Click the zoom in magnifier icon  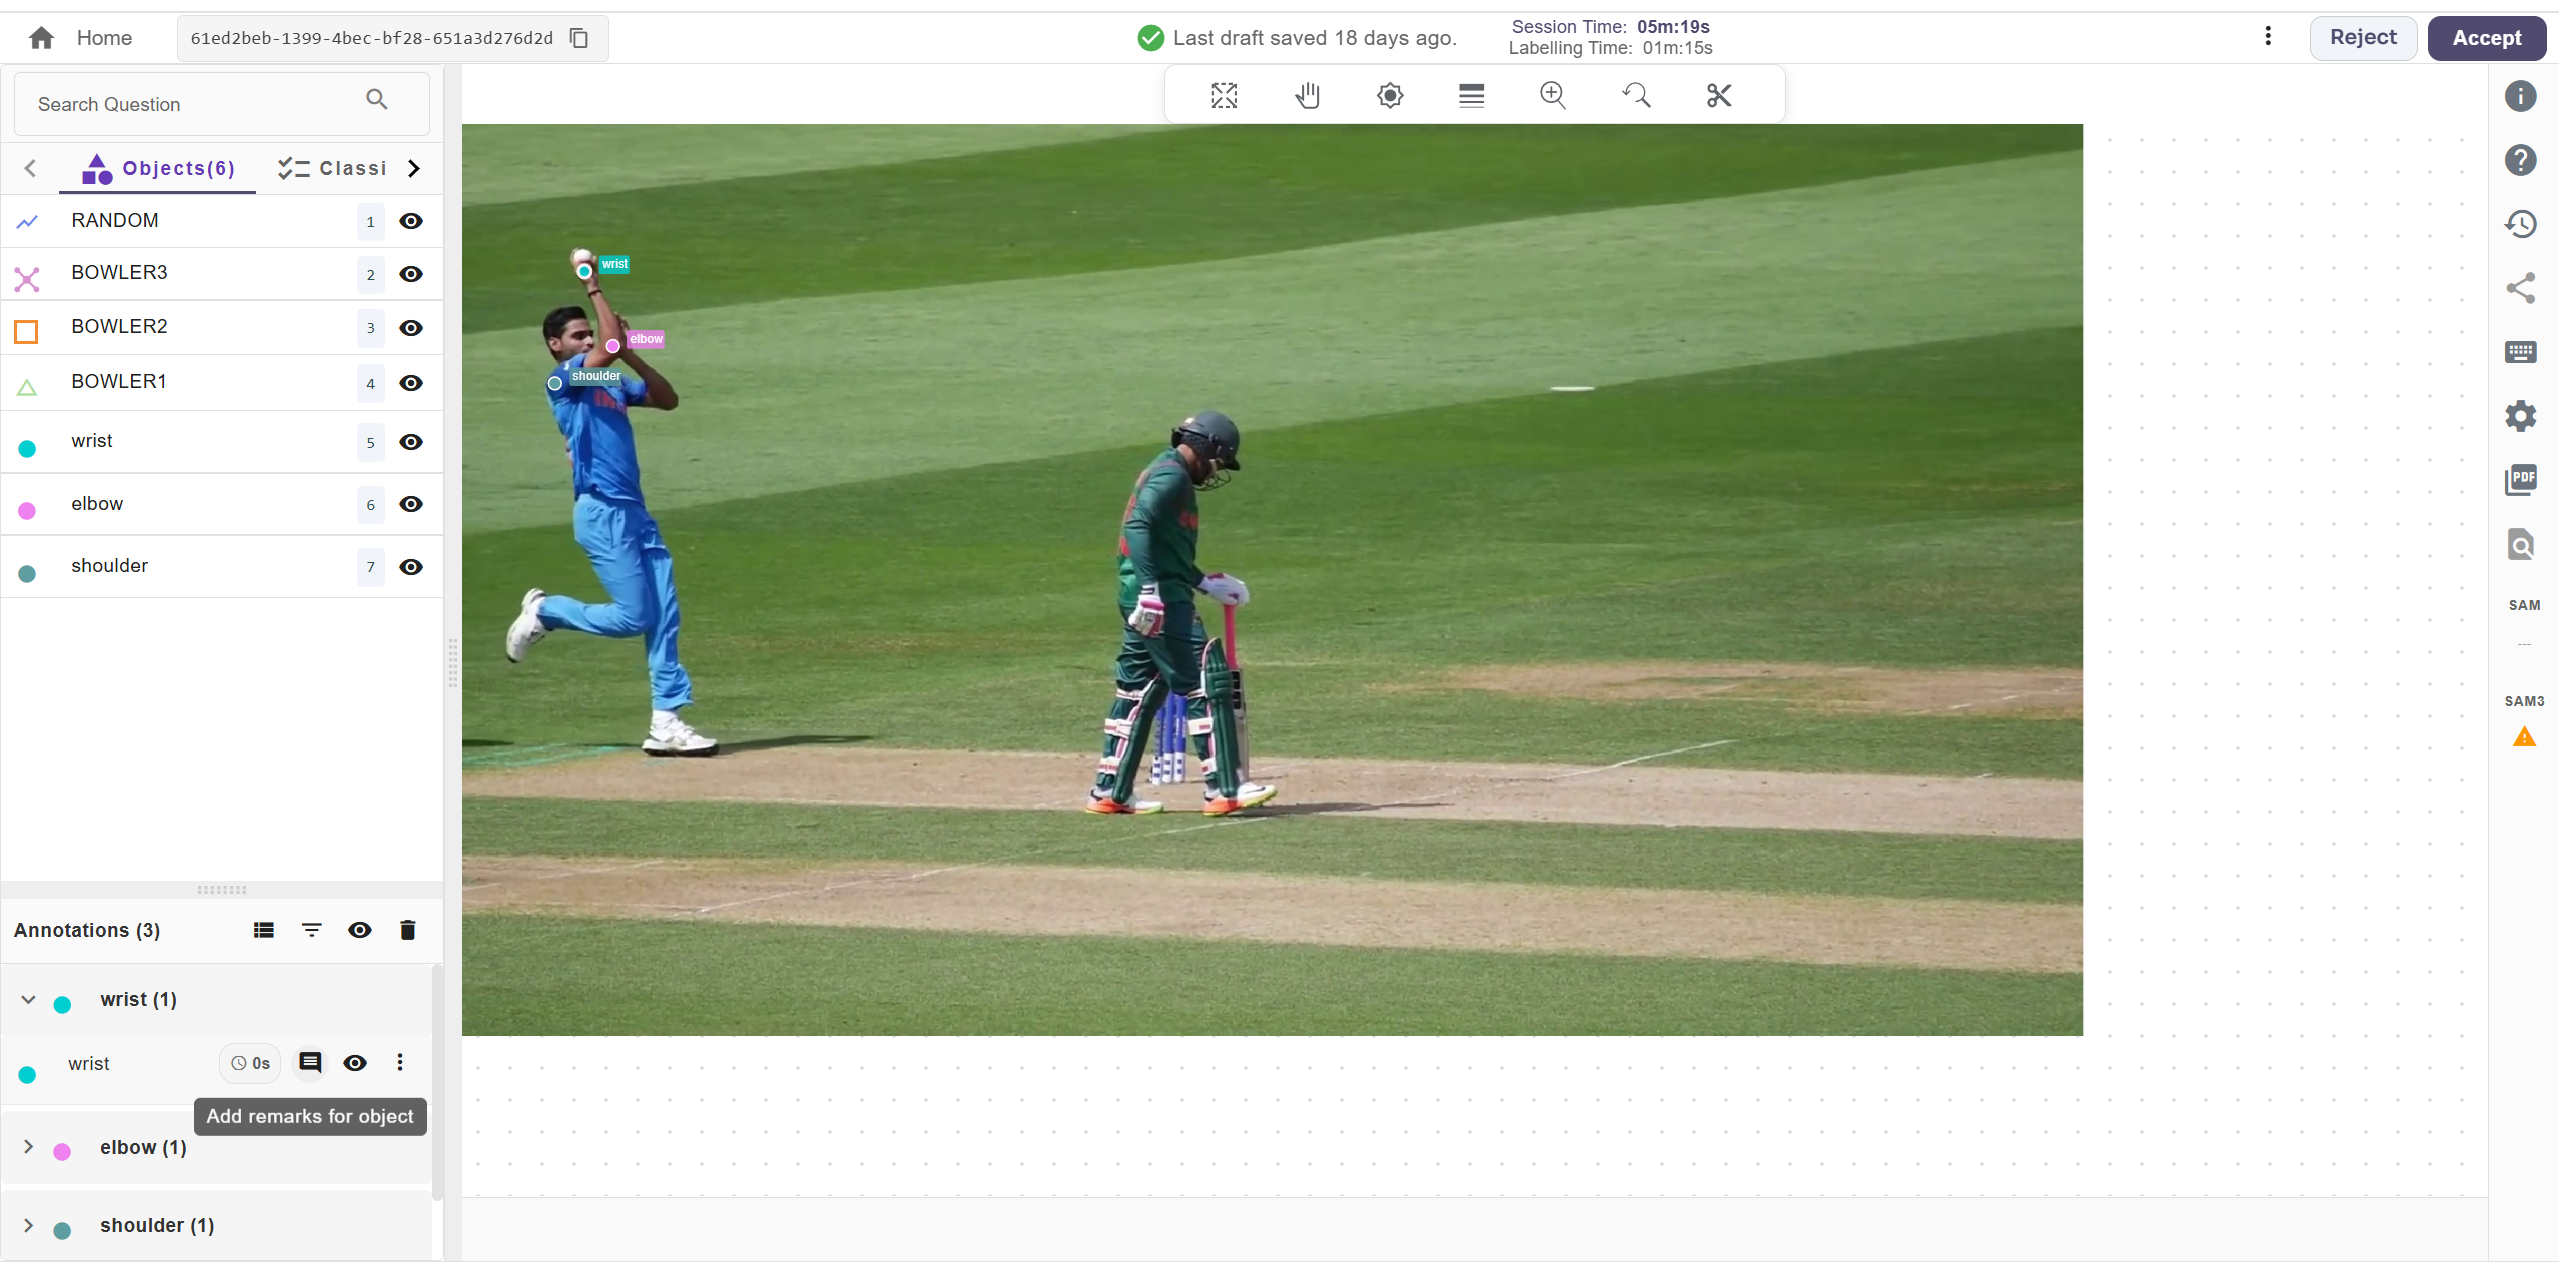1553,96
